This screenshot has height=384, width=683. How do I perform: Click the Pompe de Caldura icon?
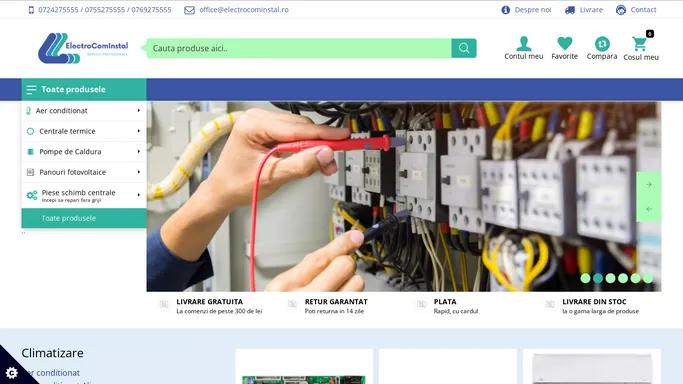(30, 152)
